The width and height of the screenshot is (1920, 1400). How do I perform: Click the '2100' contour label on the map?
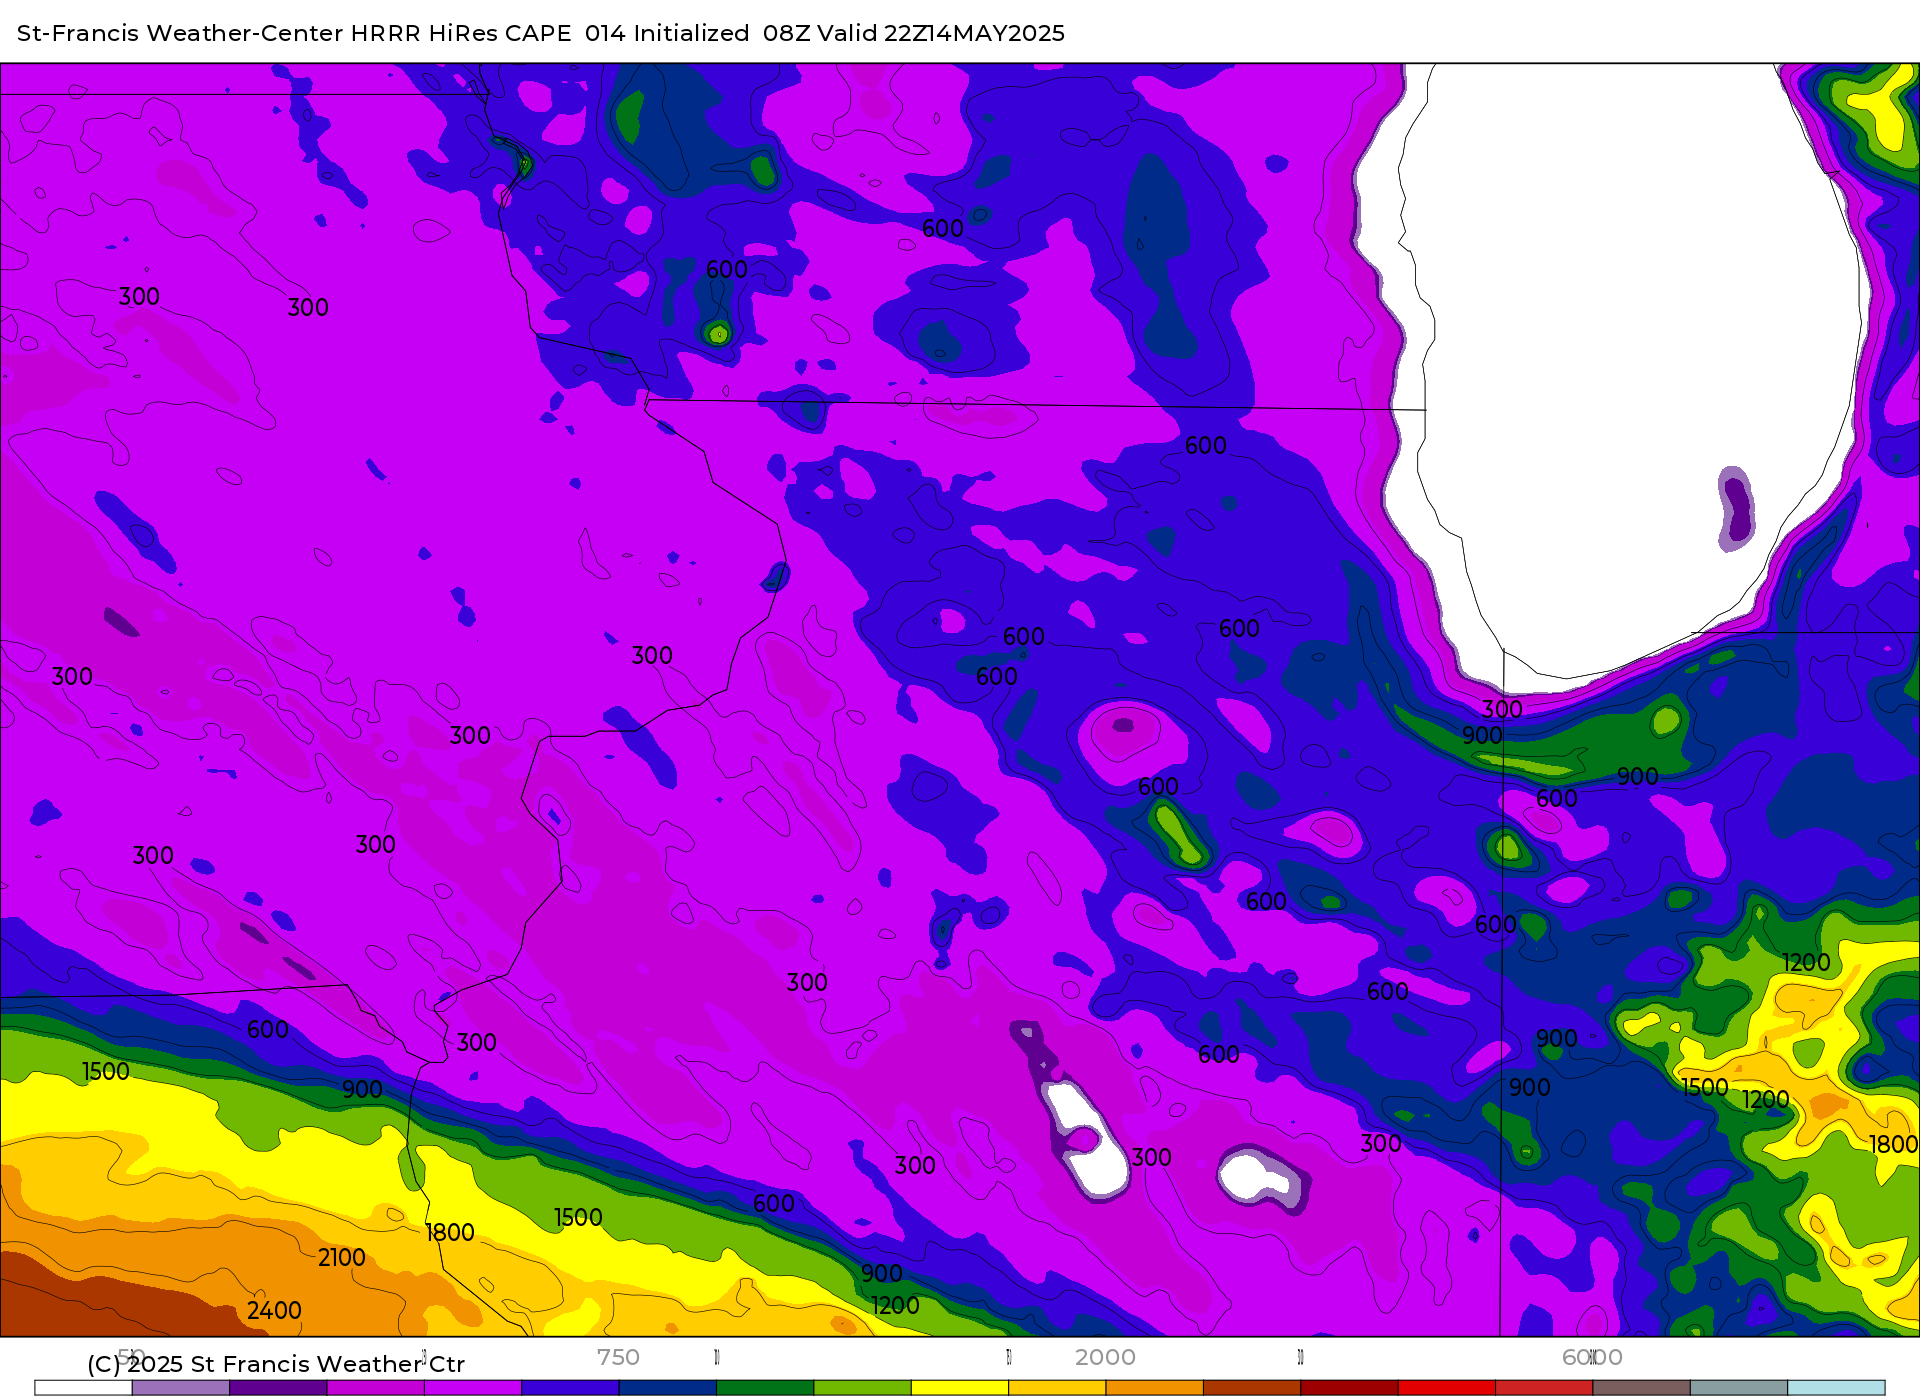pos(341,1257)
